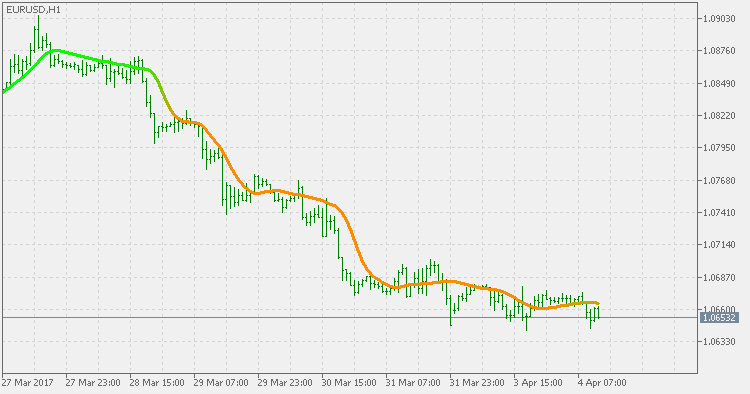Click the 1.07410 price axis label
This screenshot has width=750, height=394.
tap(719, 212)
